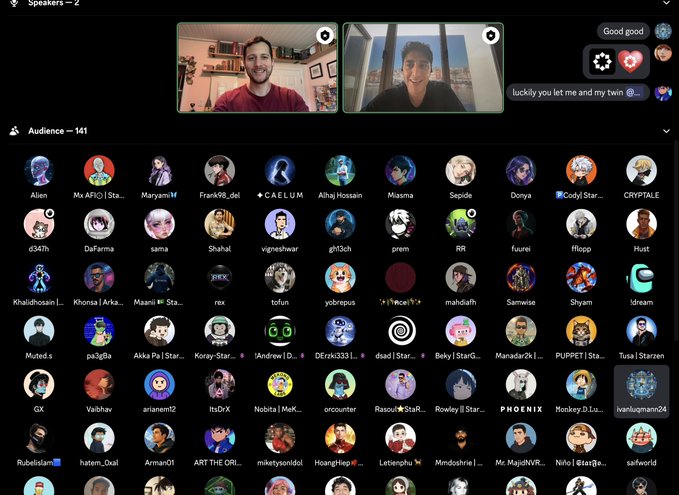Open Maryami's profile avatar
679x495 pixels.
tap(159, 171)
